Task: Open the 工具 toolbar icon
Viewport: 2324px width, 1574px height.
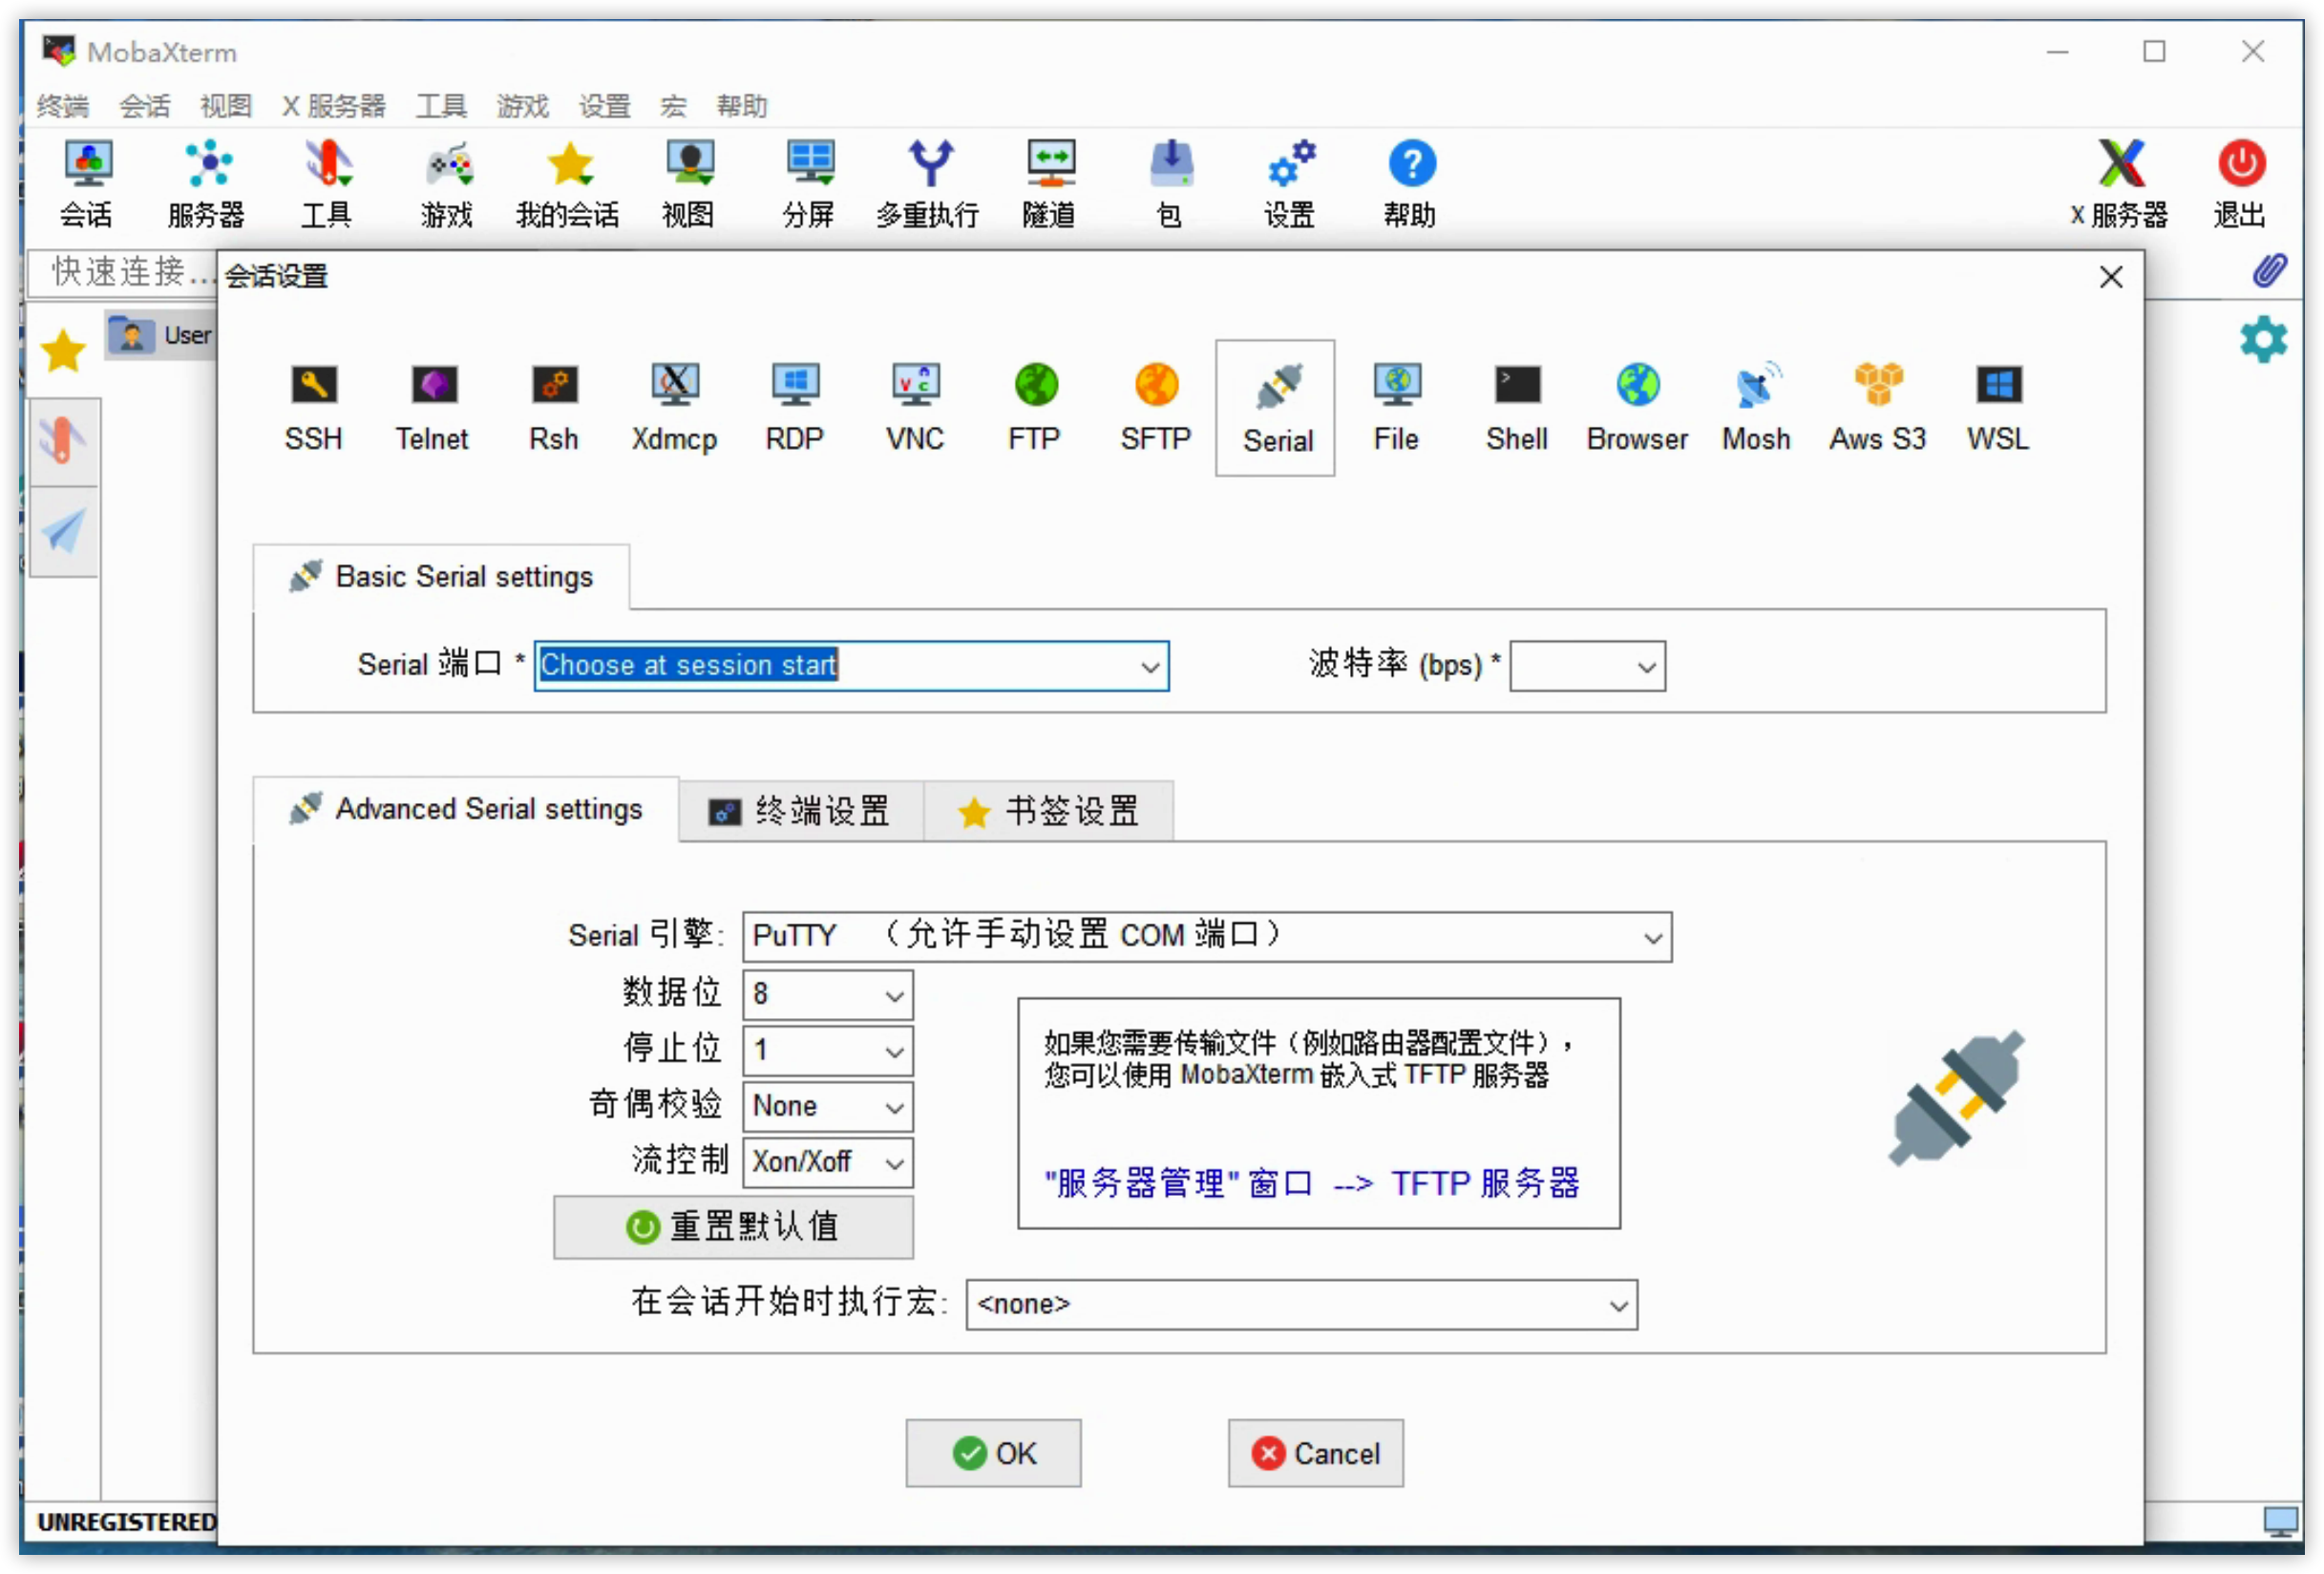Action: click(x=327, y=184)
